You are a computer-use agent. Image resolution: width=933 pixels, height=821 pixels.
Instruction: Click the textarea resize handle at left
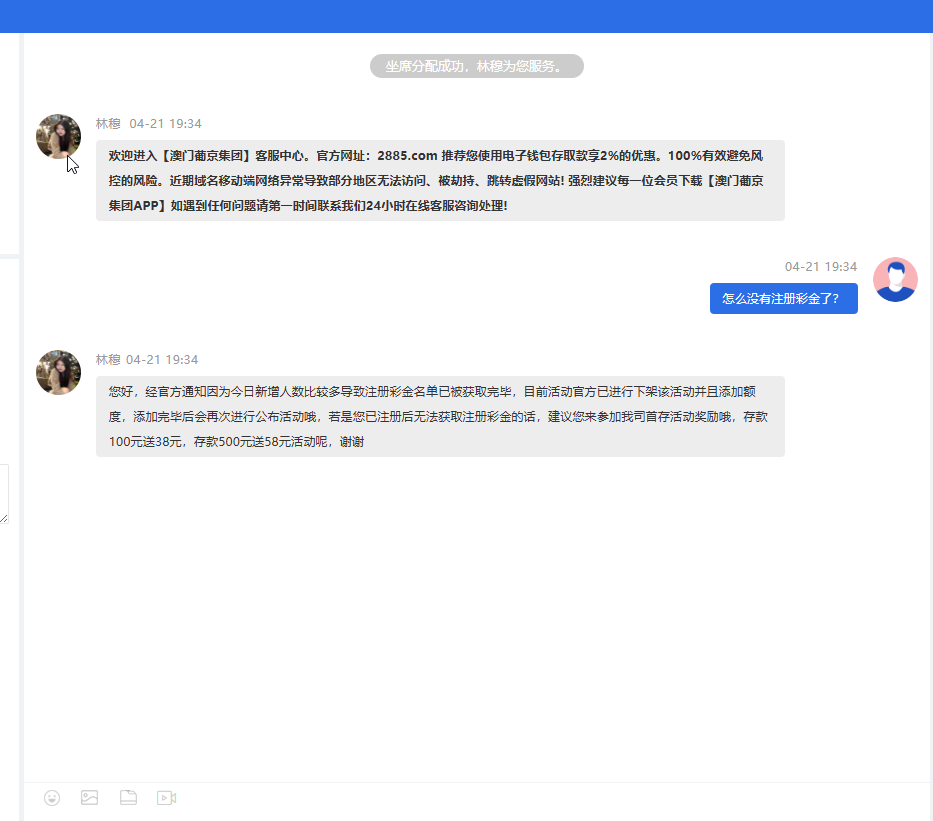[4, 518]
